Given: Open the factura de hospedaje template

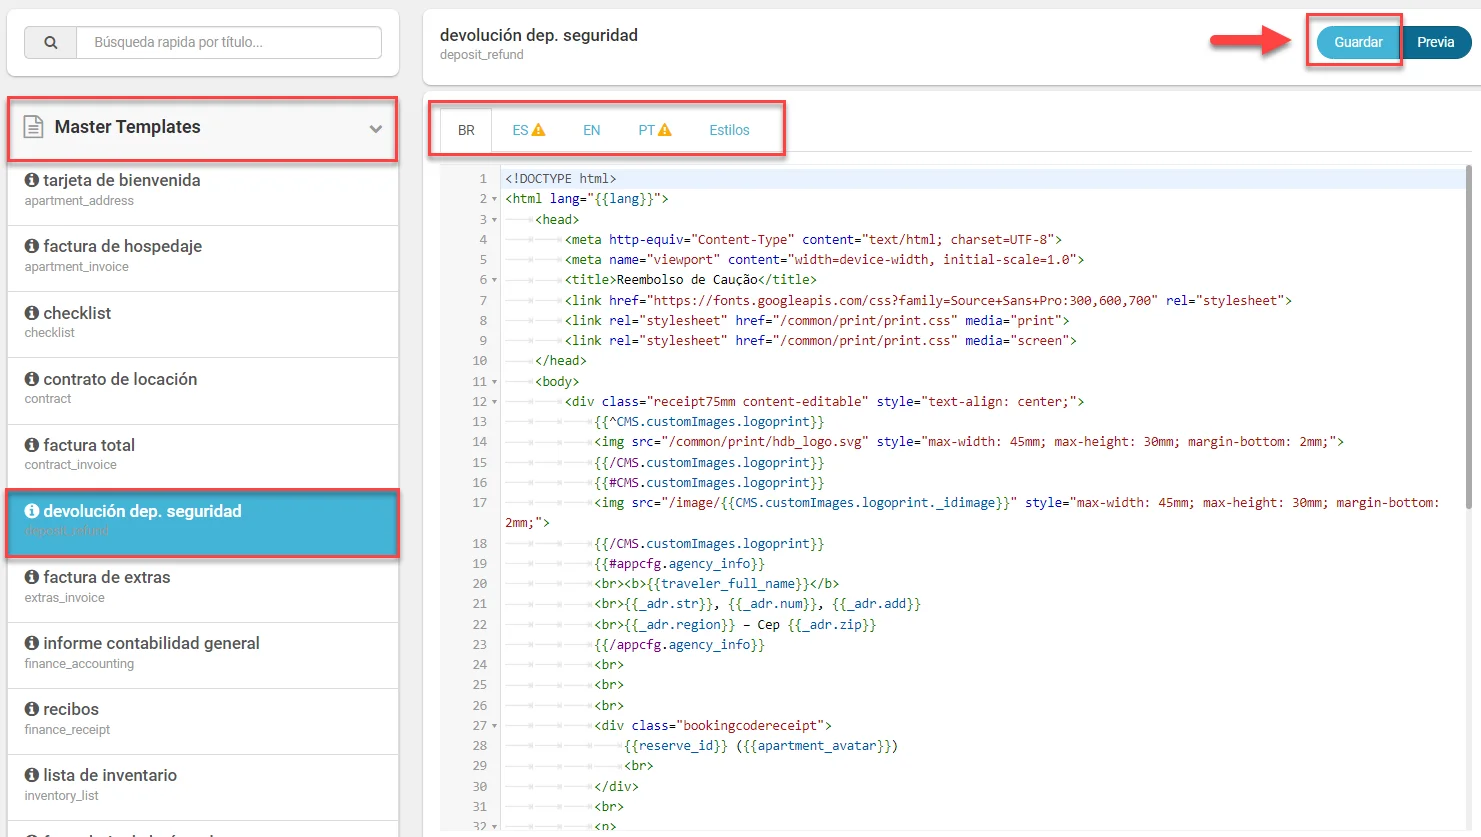Looking at the screenshot, I should (203, 258).
